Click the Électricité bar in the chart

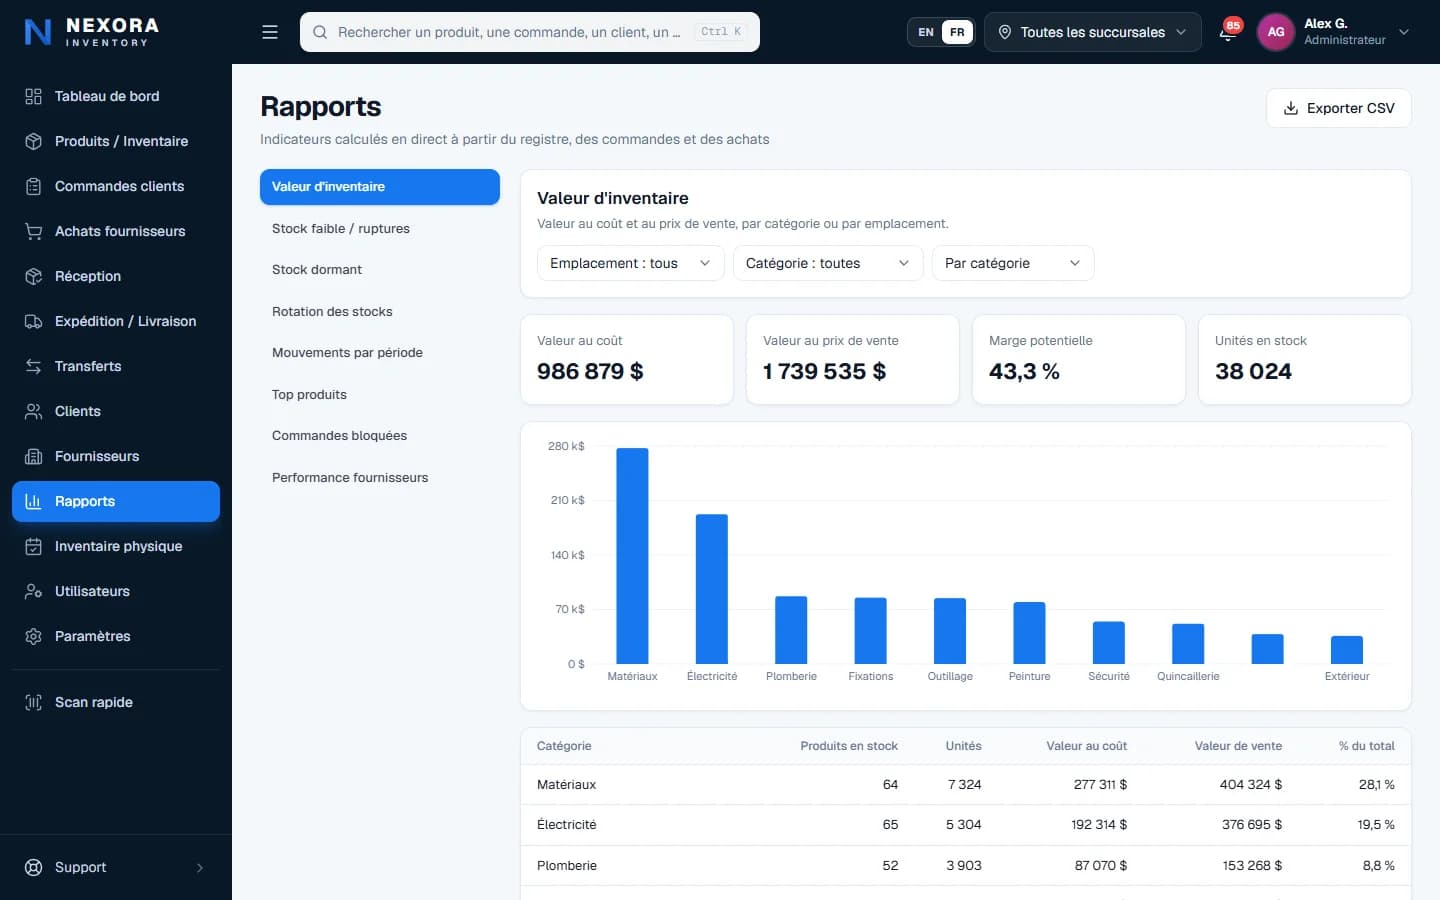point(712,589)
